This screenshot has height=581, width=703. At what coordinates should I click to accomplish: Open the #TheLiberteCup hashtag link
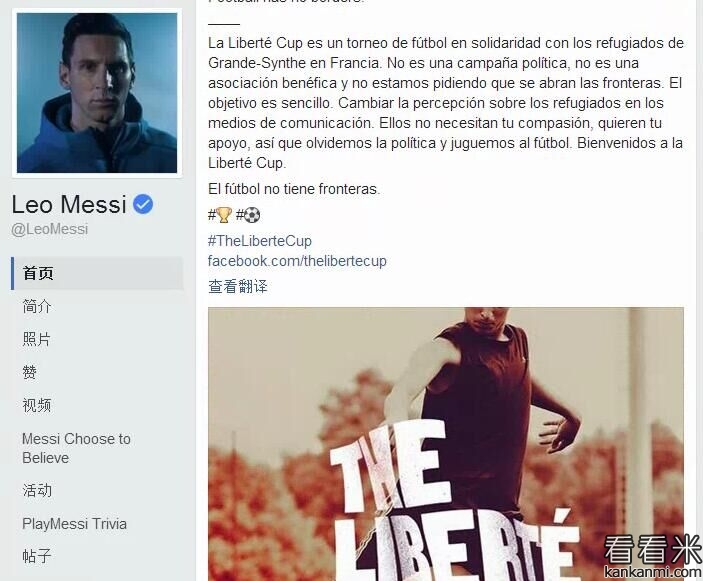(x=260, y=241)
